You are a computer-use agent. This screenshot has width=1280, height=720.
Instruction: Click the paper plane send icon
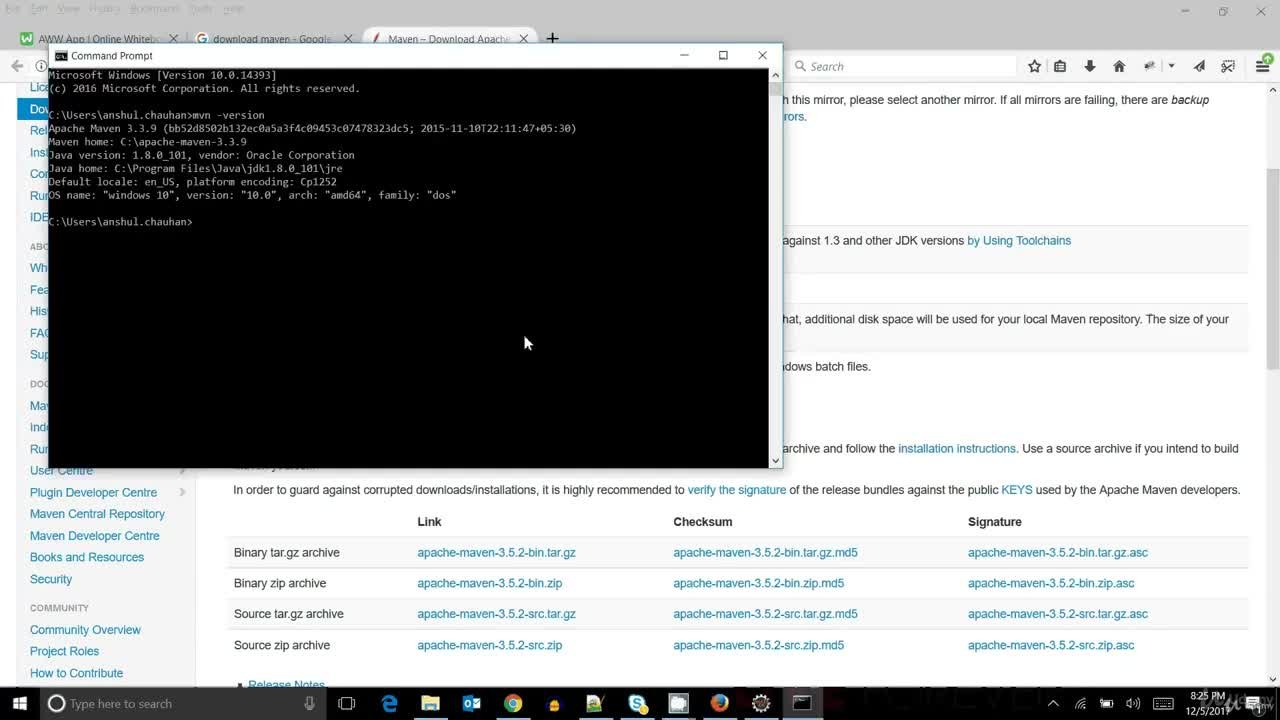click(x=1199, y=66)
